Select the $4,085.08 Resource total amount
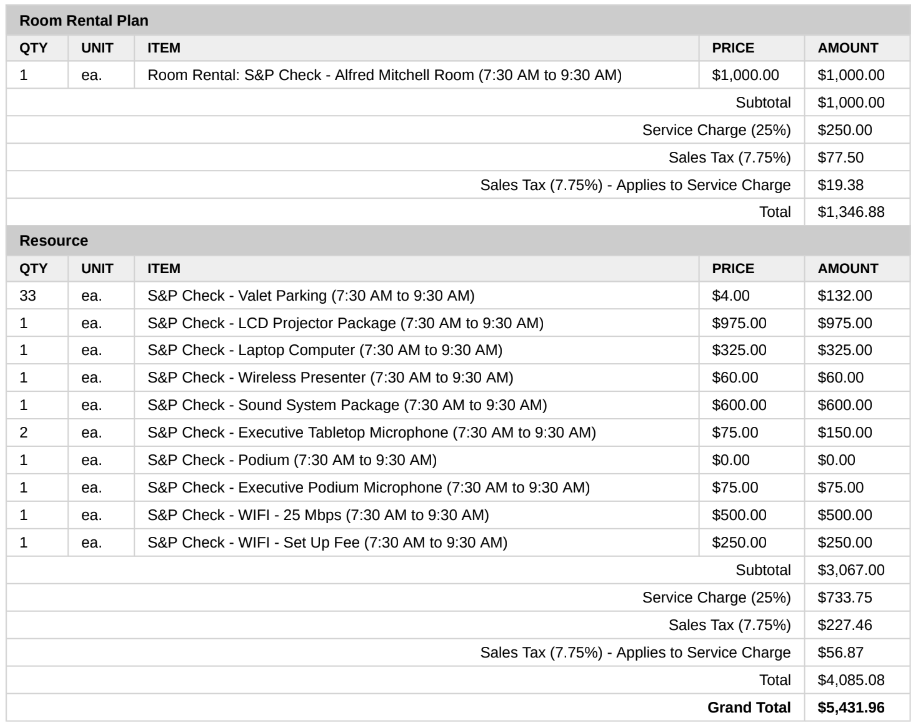 (x=850, y=680)
